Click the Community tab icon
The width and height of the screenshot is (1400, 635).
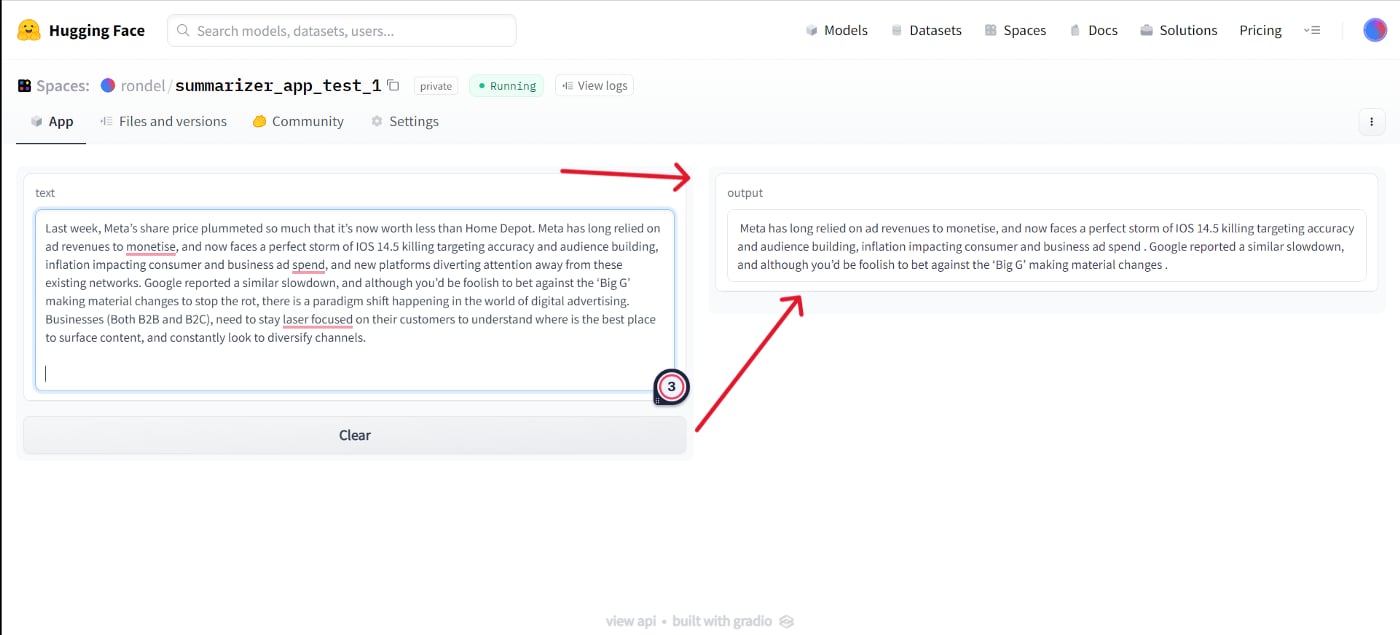point(259,121)
